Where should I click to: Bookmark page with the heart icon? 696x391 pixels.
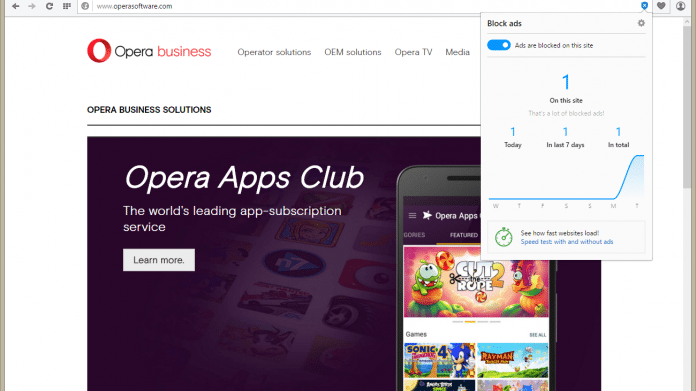click(661, 6)
